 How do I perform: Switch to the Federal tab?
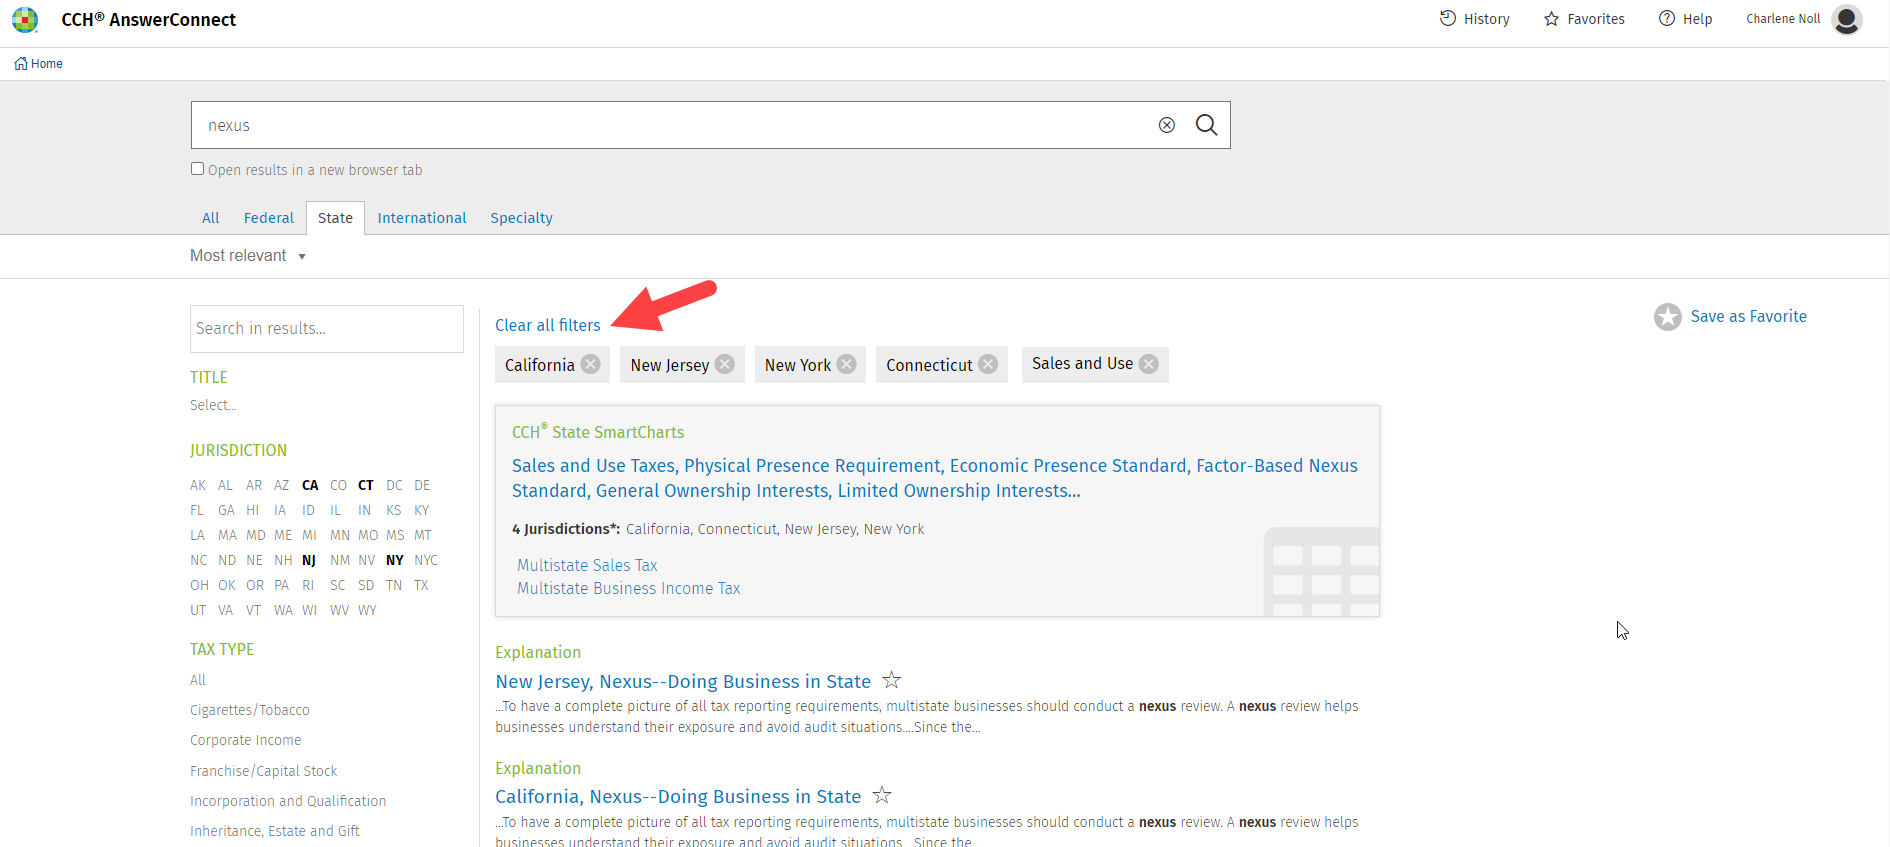269,218
